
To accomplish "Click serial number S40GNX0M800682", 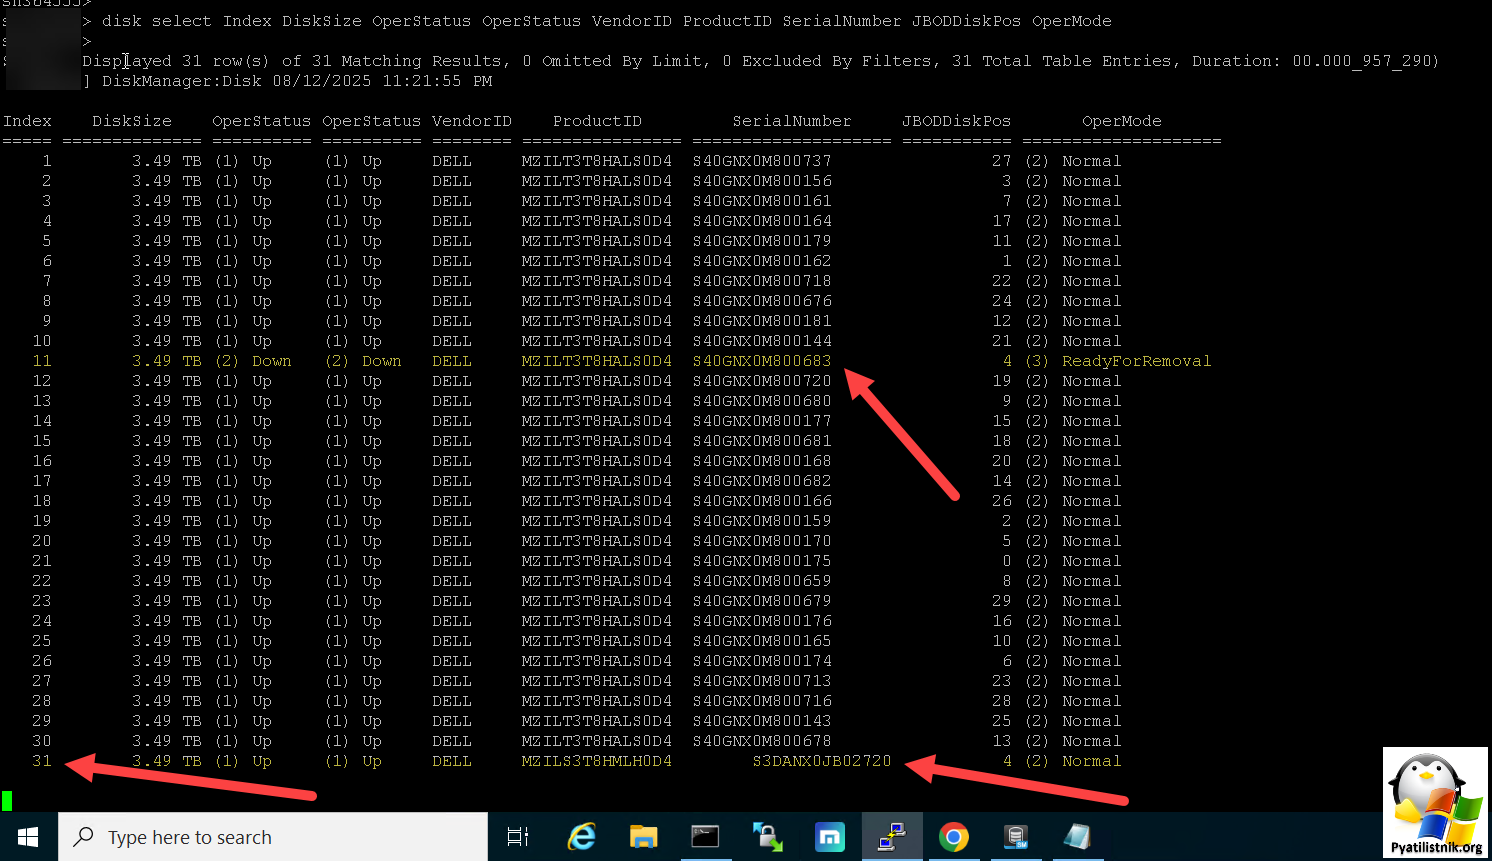I will point(762,481).
